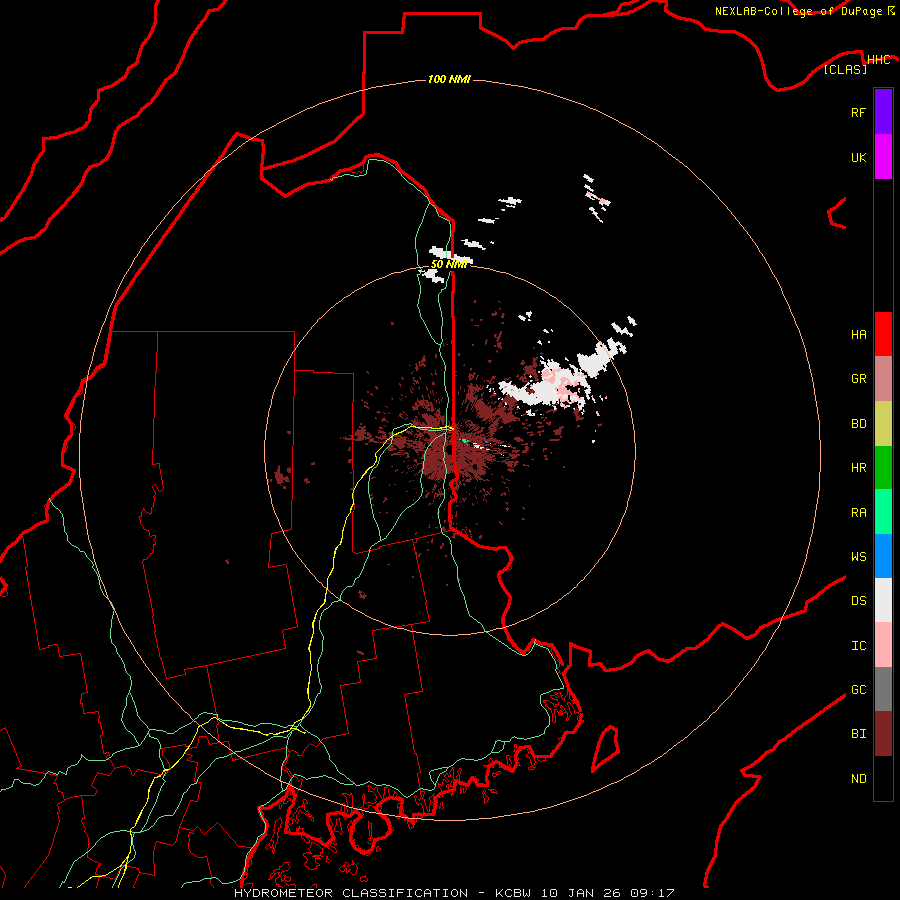Image resolution: width=900 pixels, height=900 pixels.
Task: Click the BD yellow legend swatch
Action: click(x=883, y=423)
